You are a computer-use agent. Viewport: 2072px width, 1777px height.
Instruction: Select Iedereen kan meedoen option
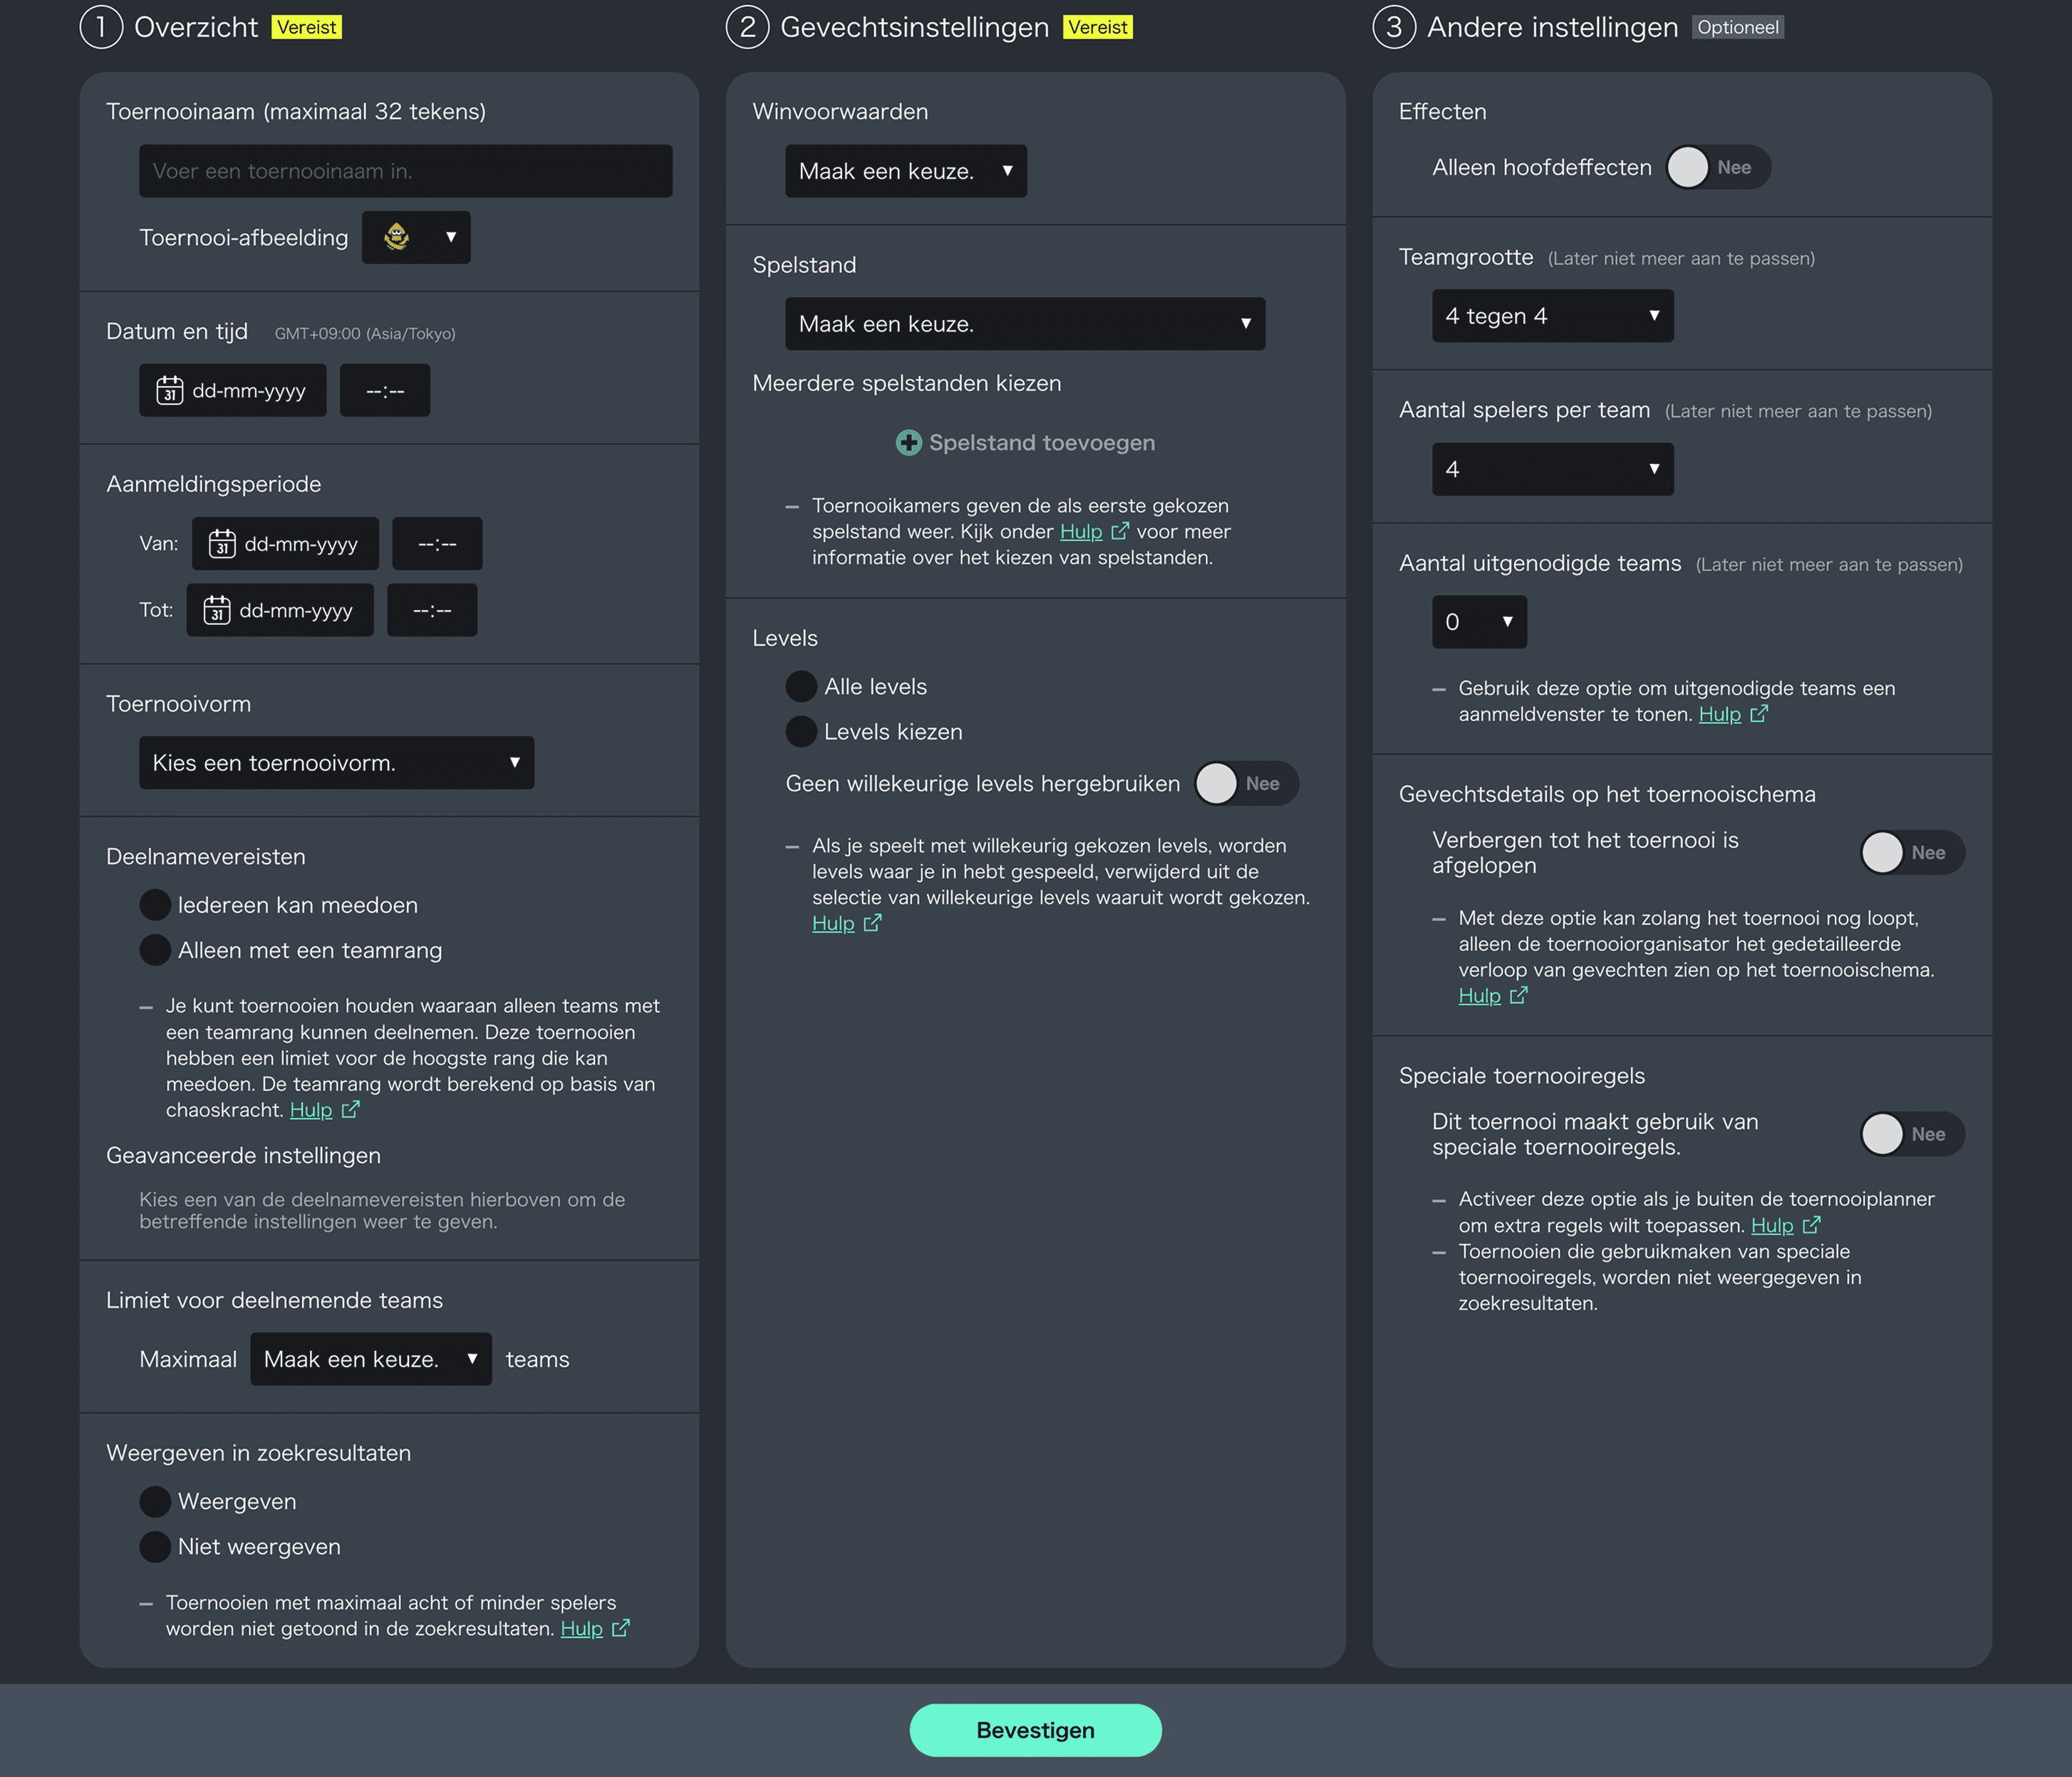[x=155, y=904]
